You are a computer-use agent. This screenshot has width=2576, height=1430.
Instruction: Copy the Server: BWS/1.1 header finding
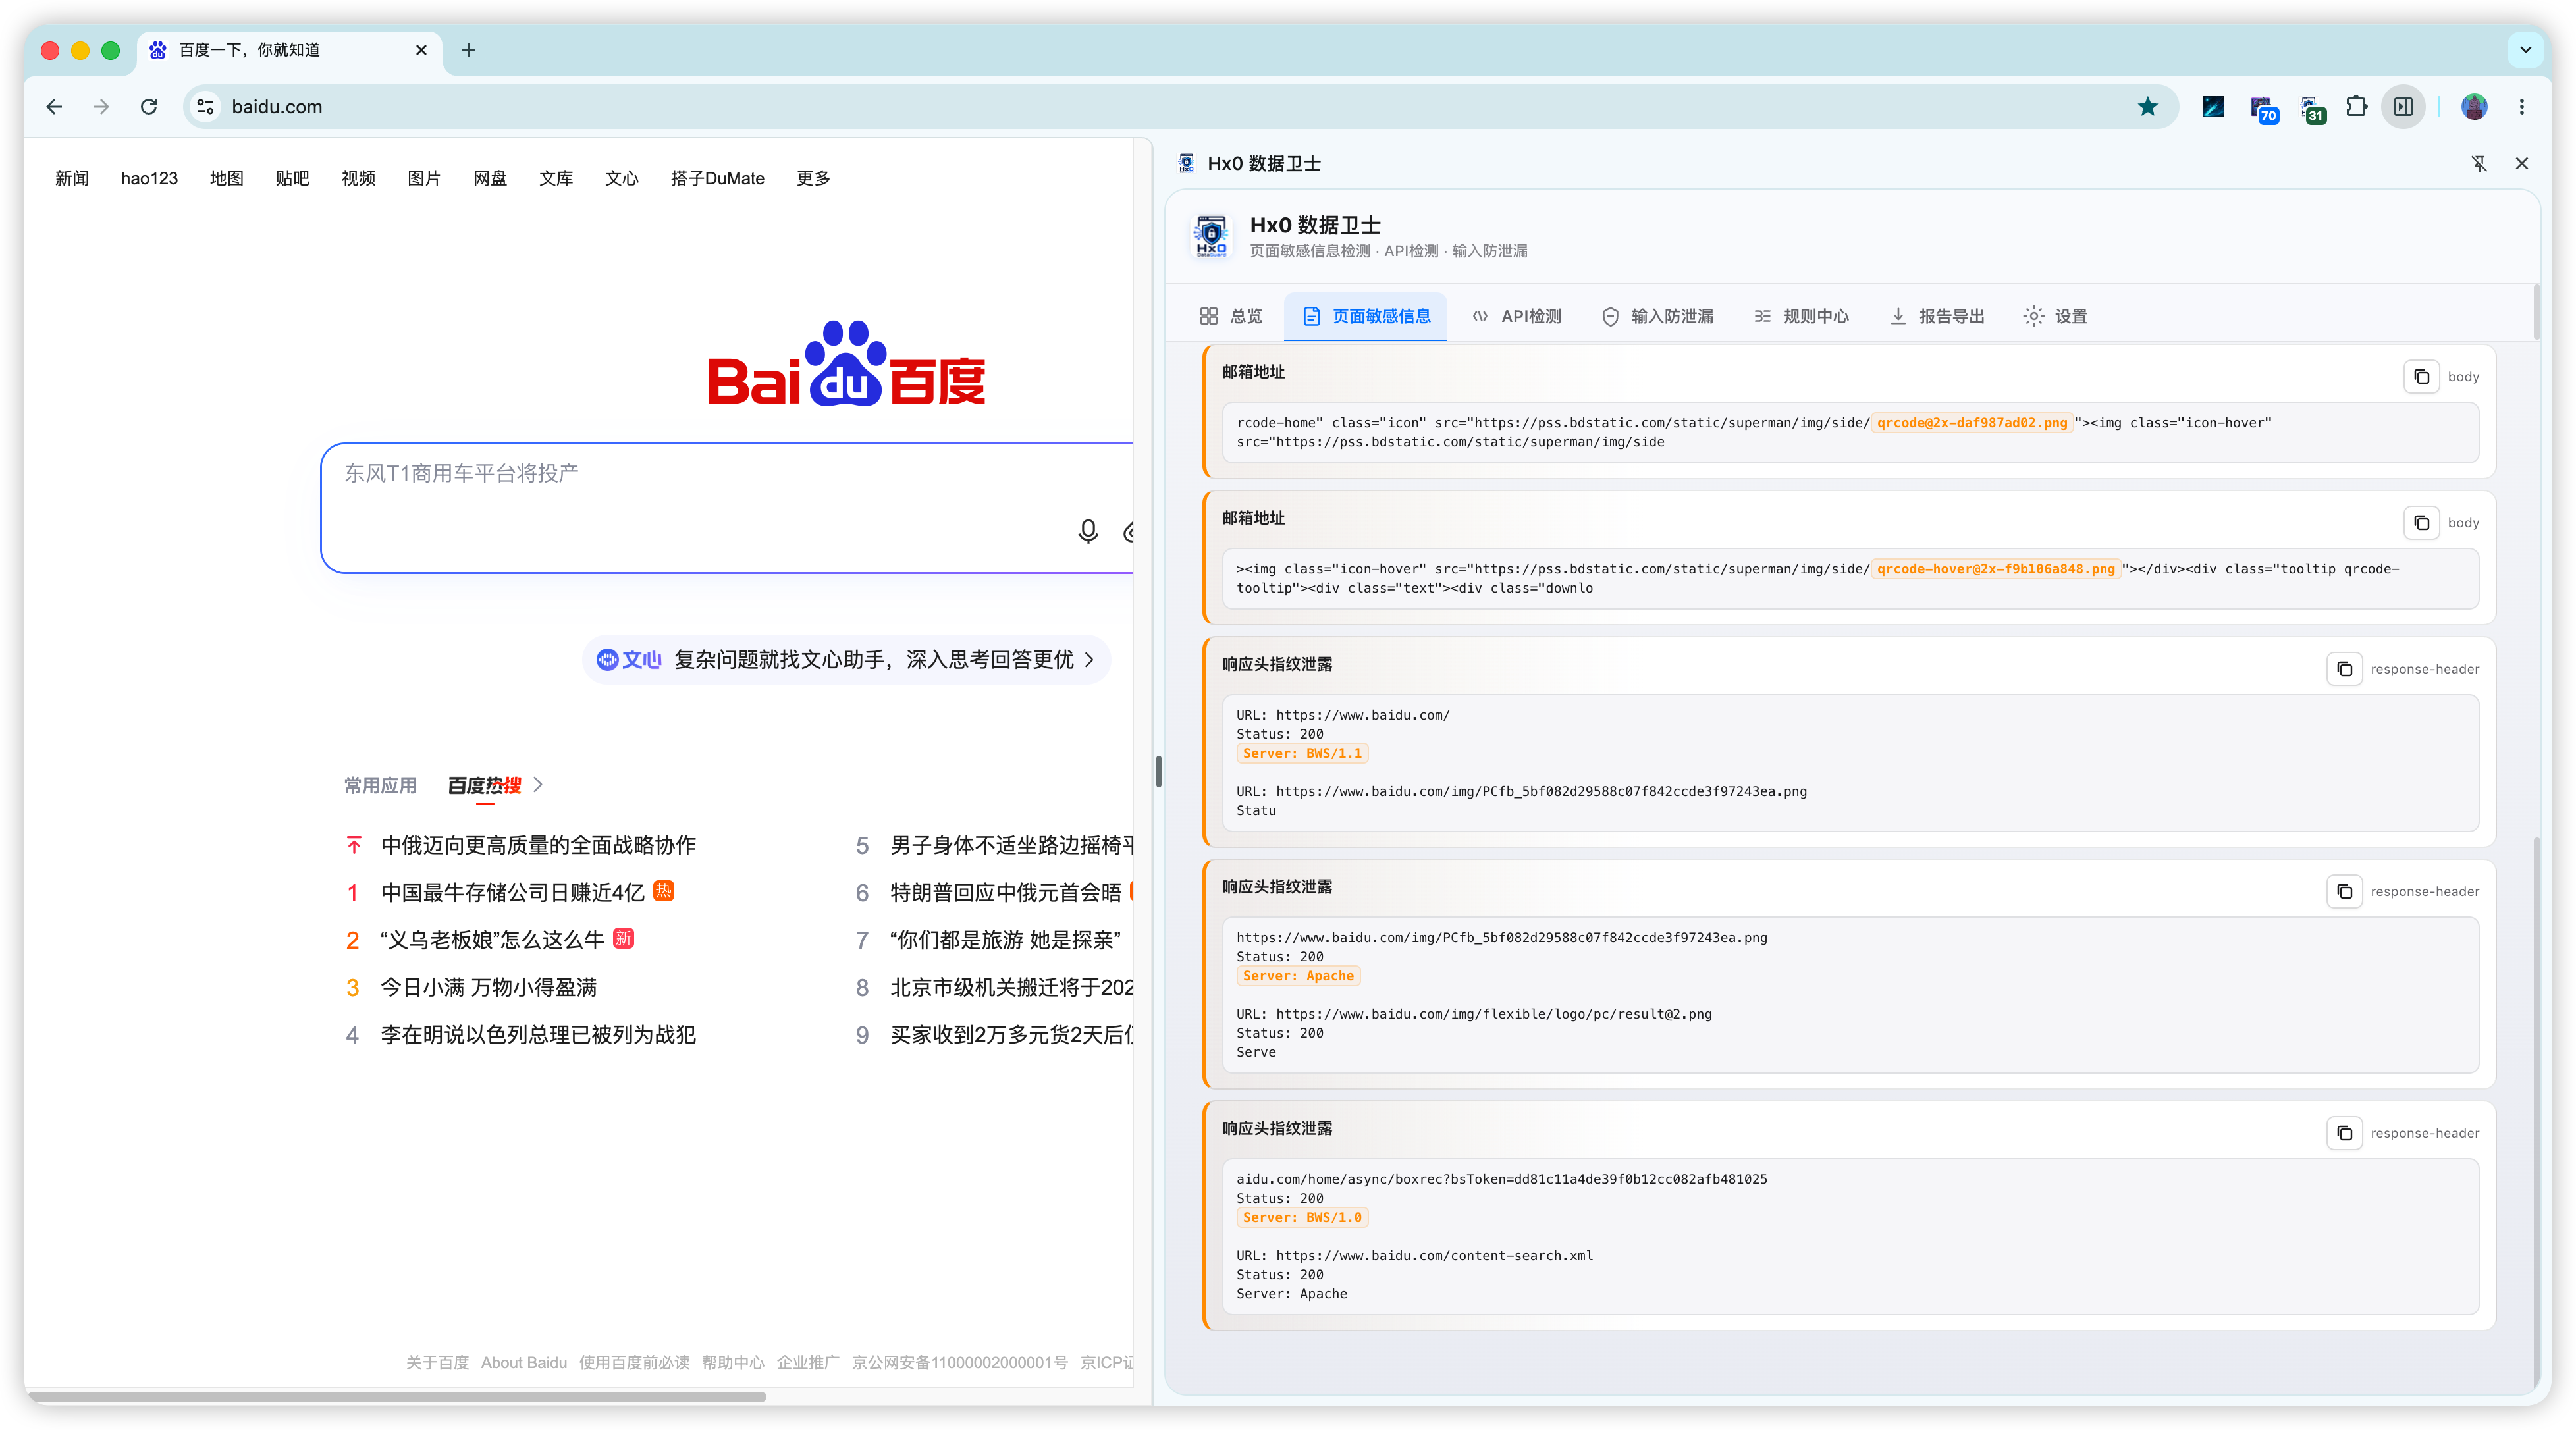2344,669
